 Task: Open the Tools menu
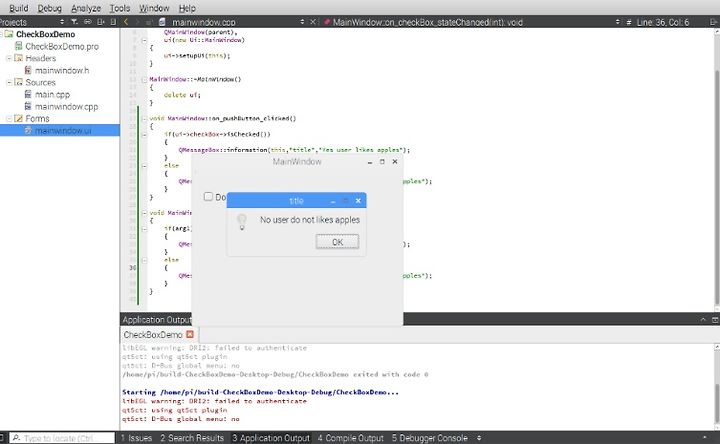pos(120,8)
